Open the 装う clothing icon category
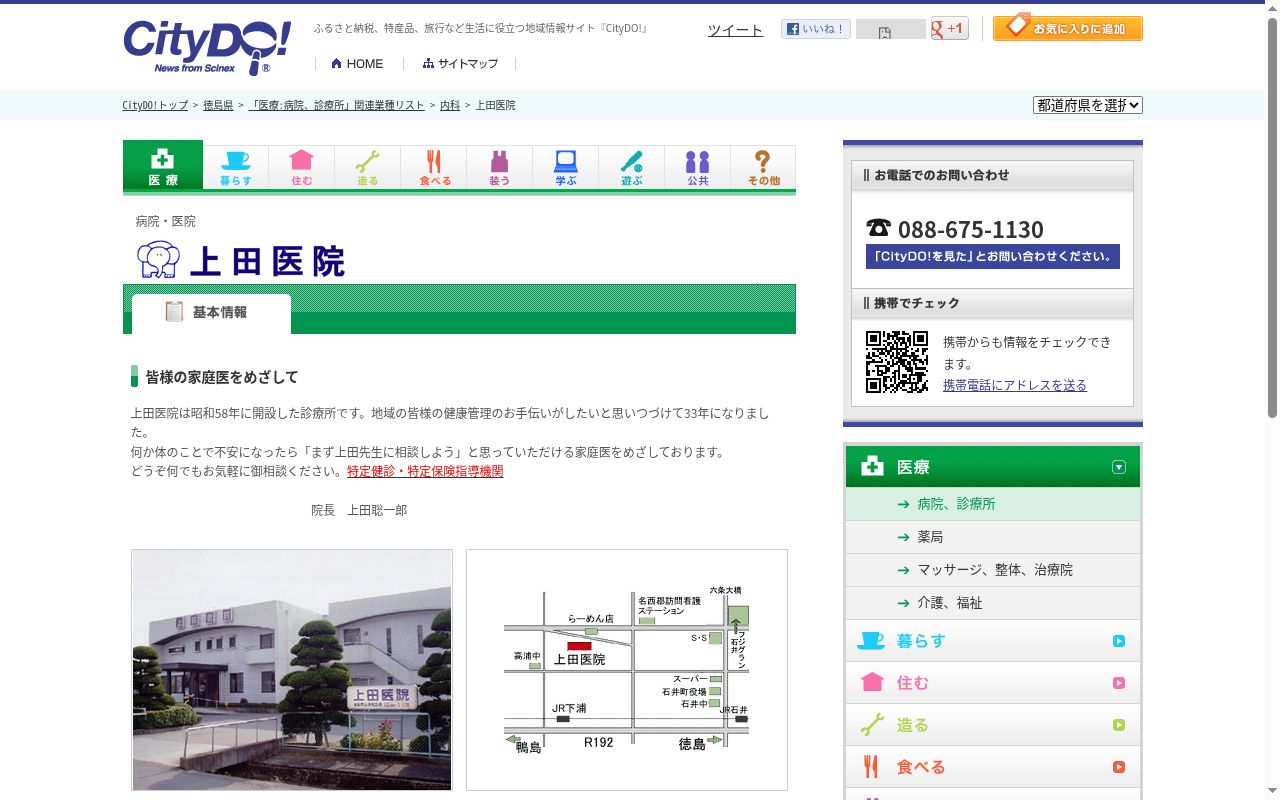The height and width of the screenshot is (800, 1280). 500,167
